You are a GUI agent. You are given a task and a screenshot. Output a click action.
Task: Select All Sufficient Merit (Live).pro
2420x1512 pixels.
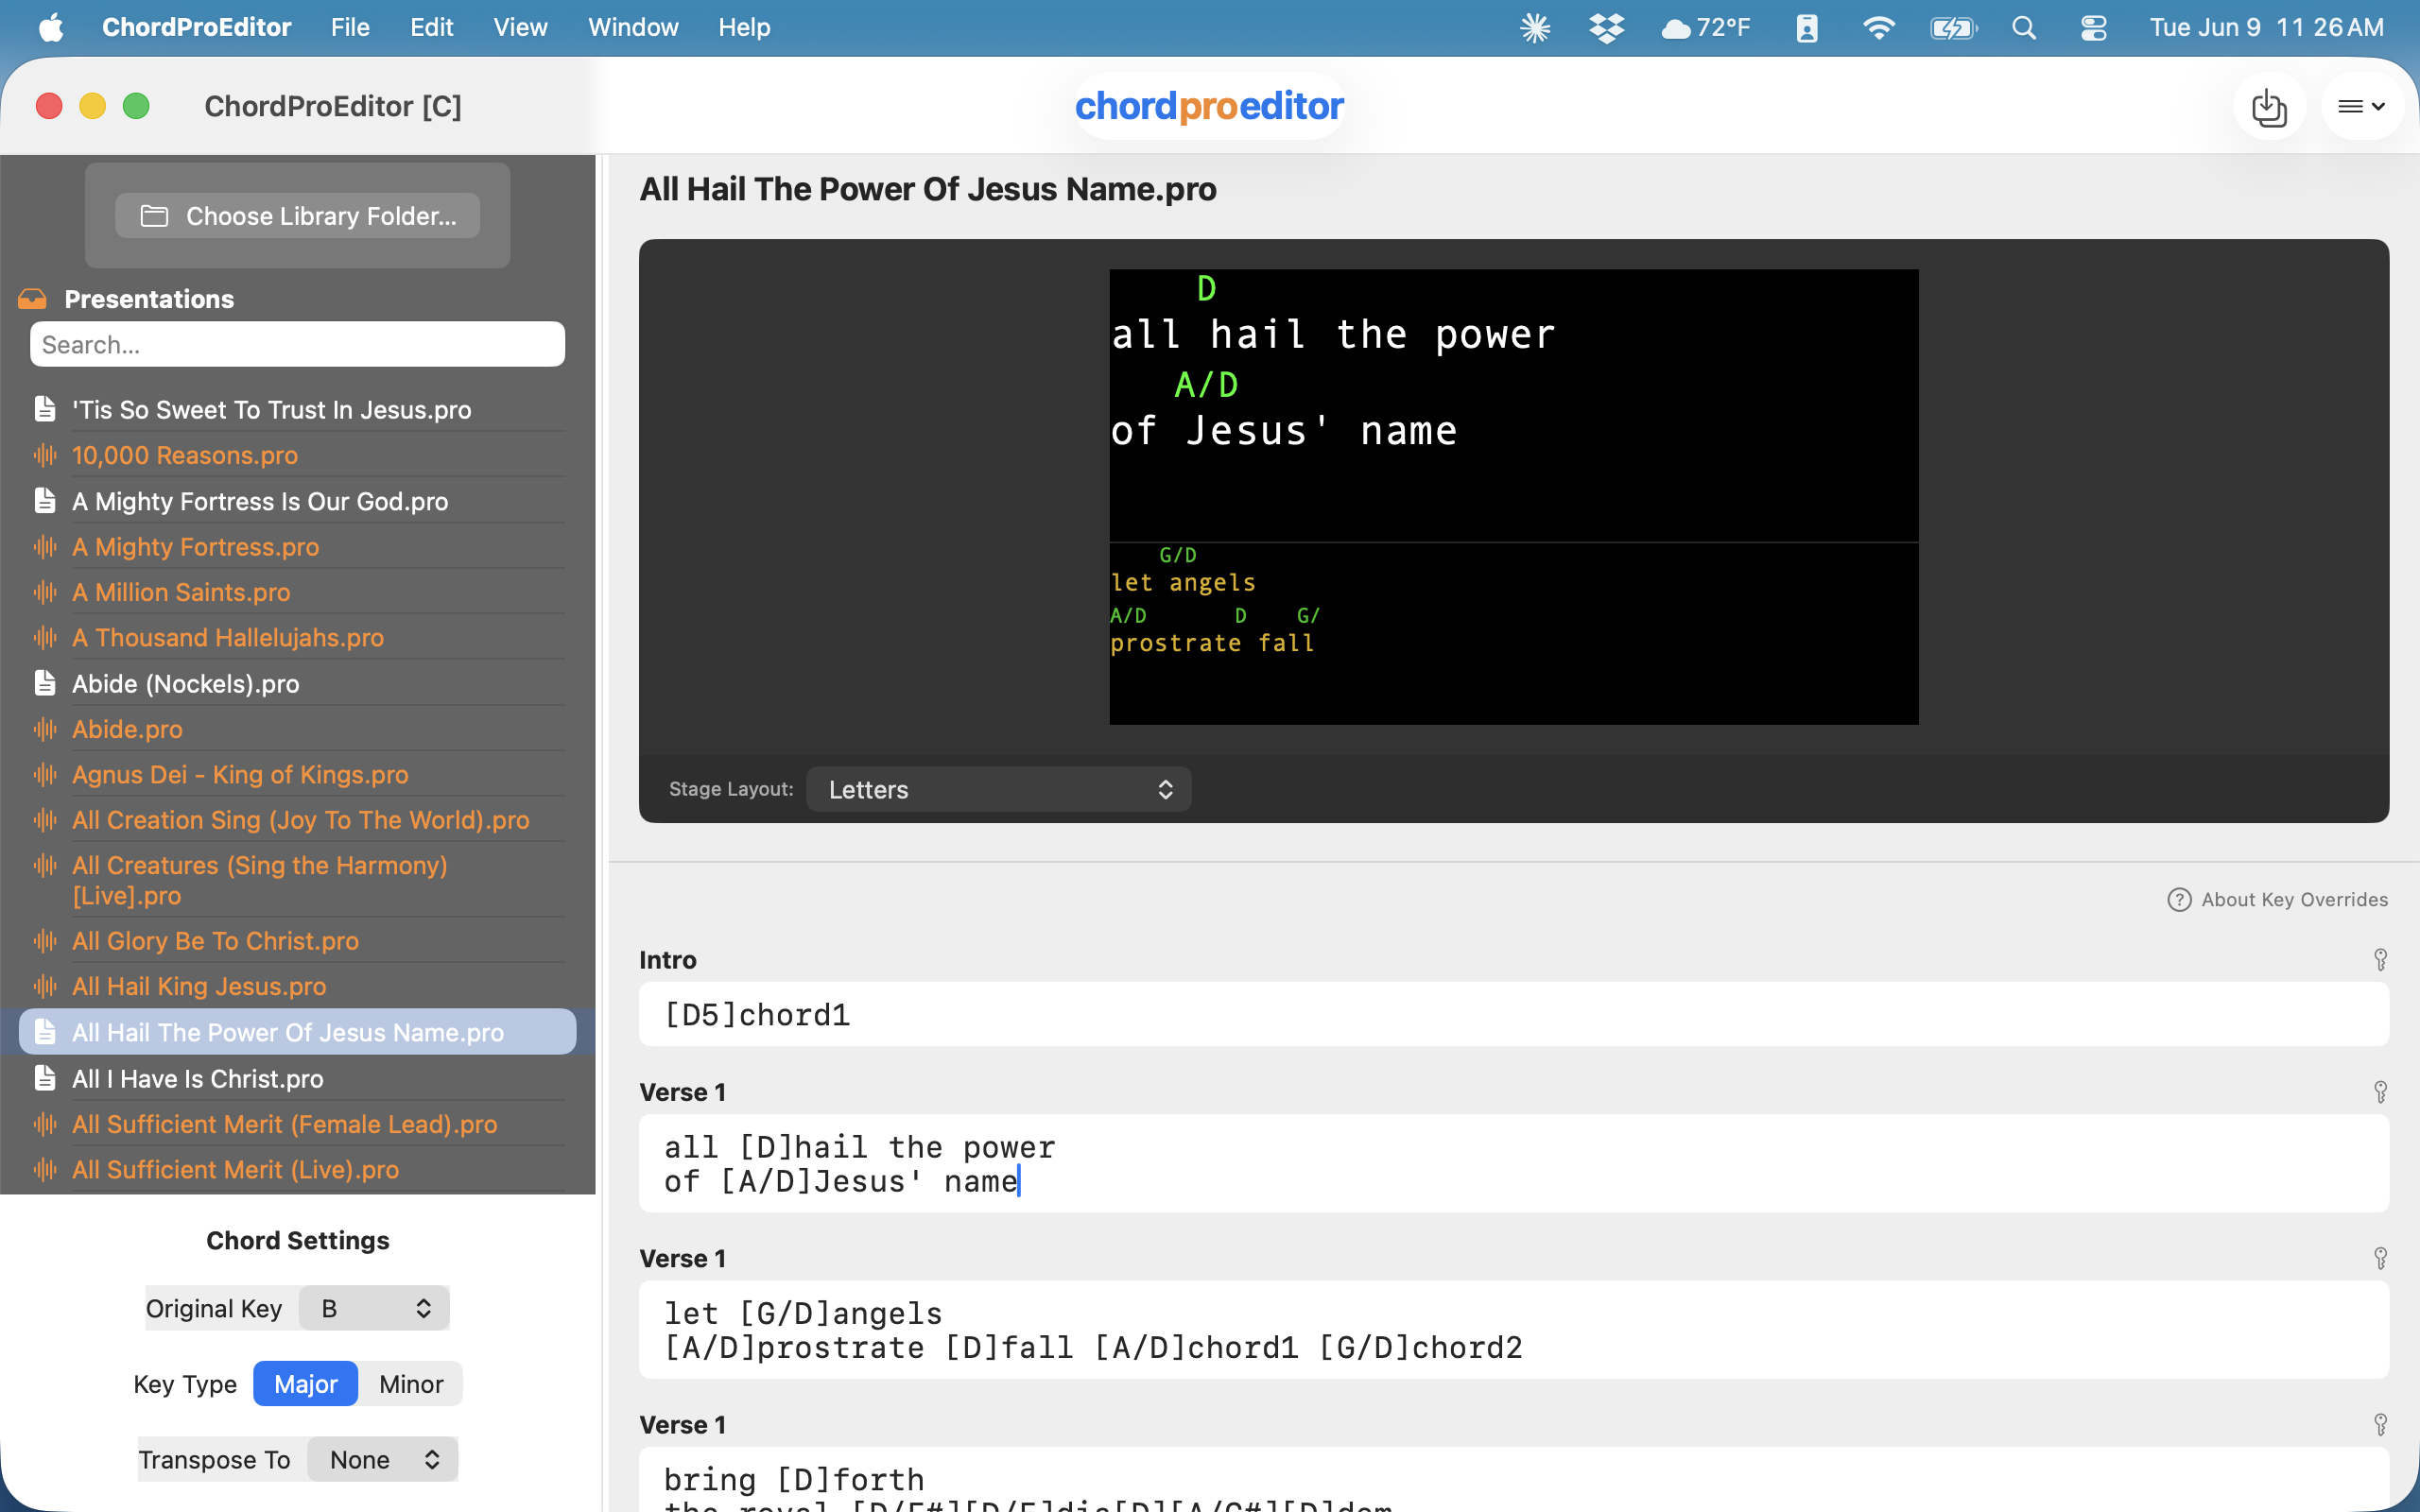click(x=298, y=1169)
